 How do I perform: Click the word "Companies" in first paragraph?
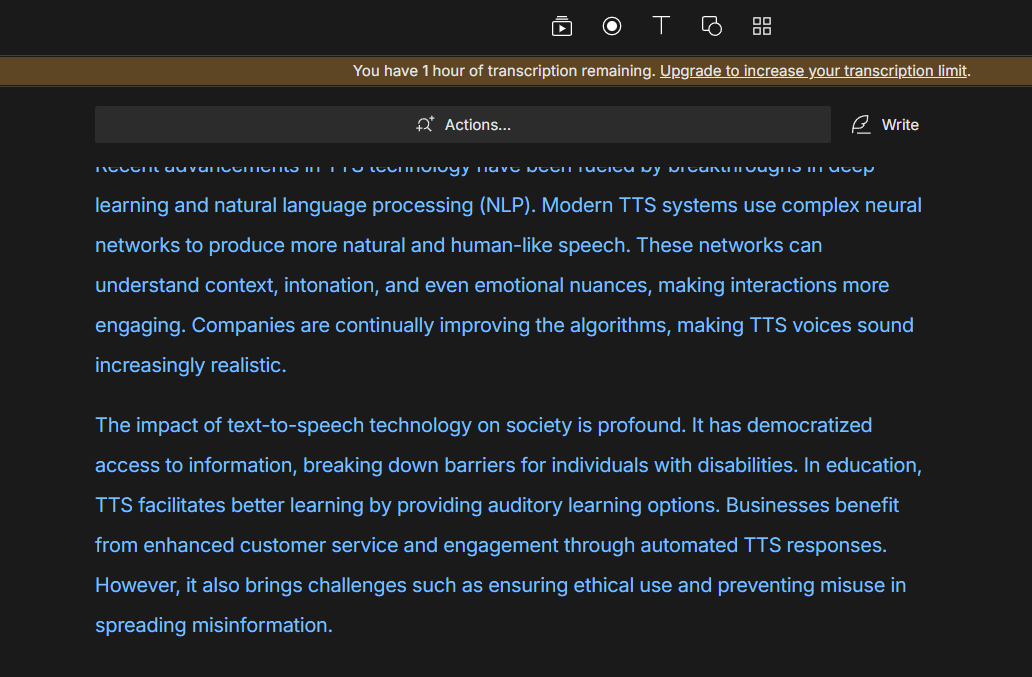click(236, 325)
